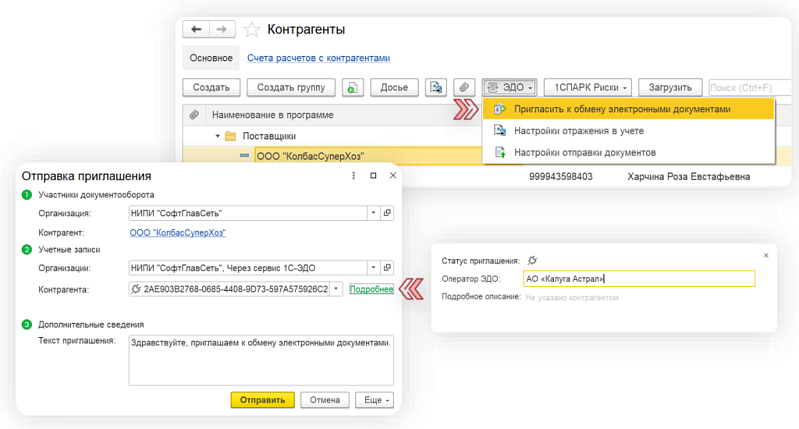
Task: Click the document icon right of Досье
Action: pyautogui.click(x=436, y=88)
